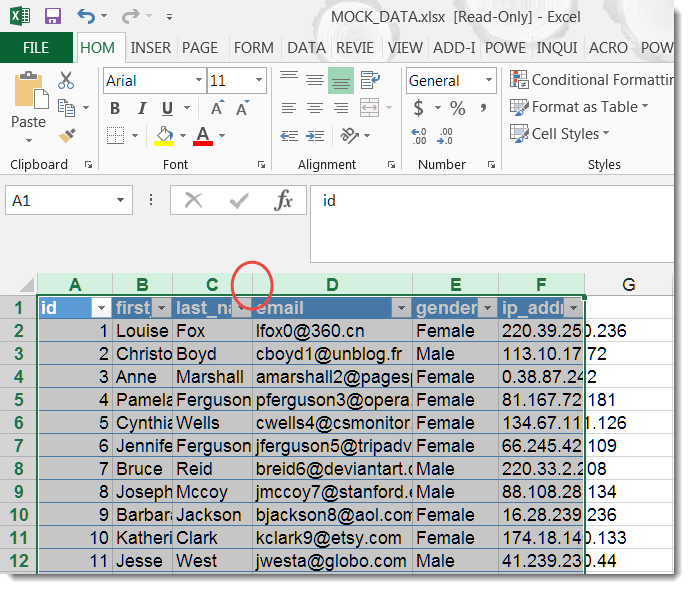Open Number group dialog launcher
This screenshot has width=689, height=589.
[491, 165]
